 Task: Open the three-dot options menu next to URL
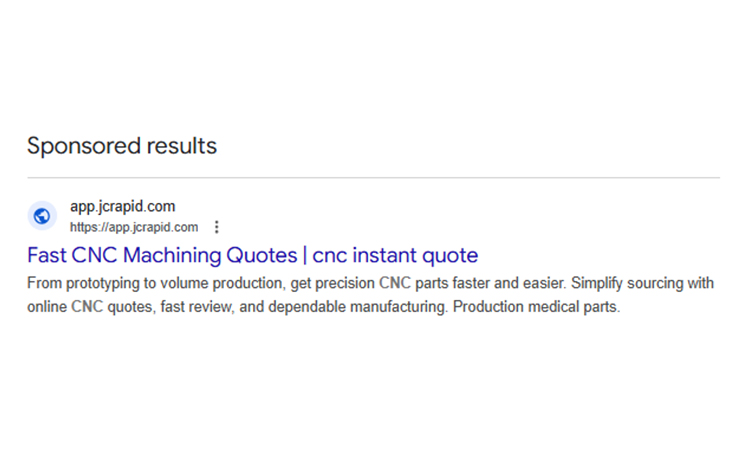tap(217, 227)
